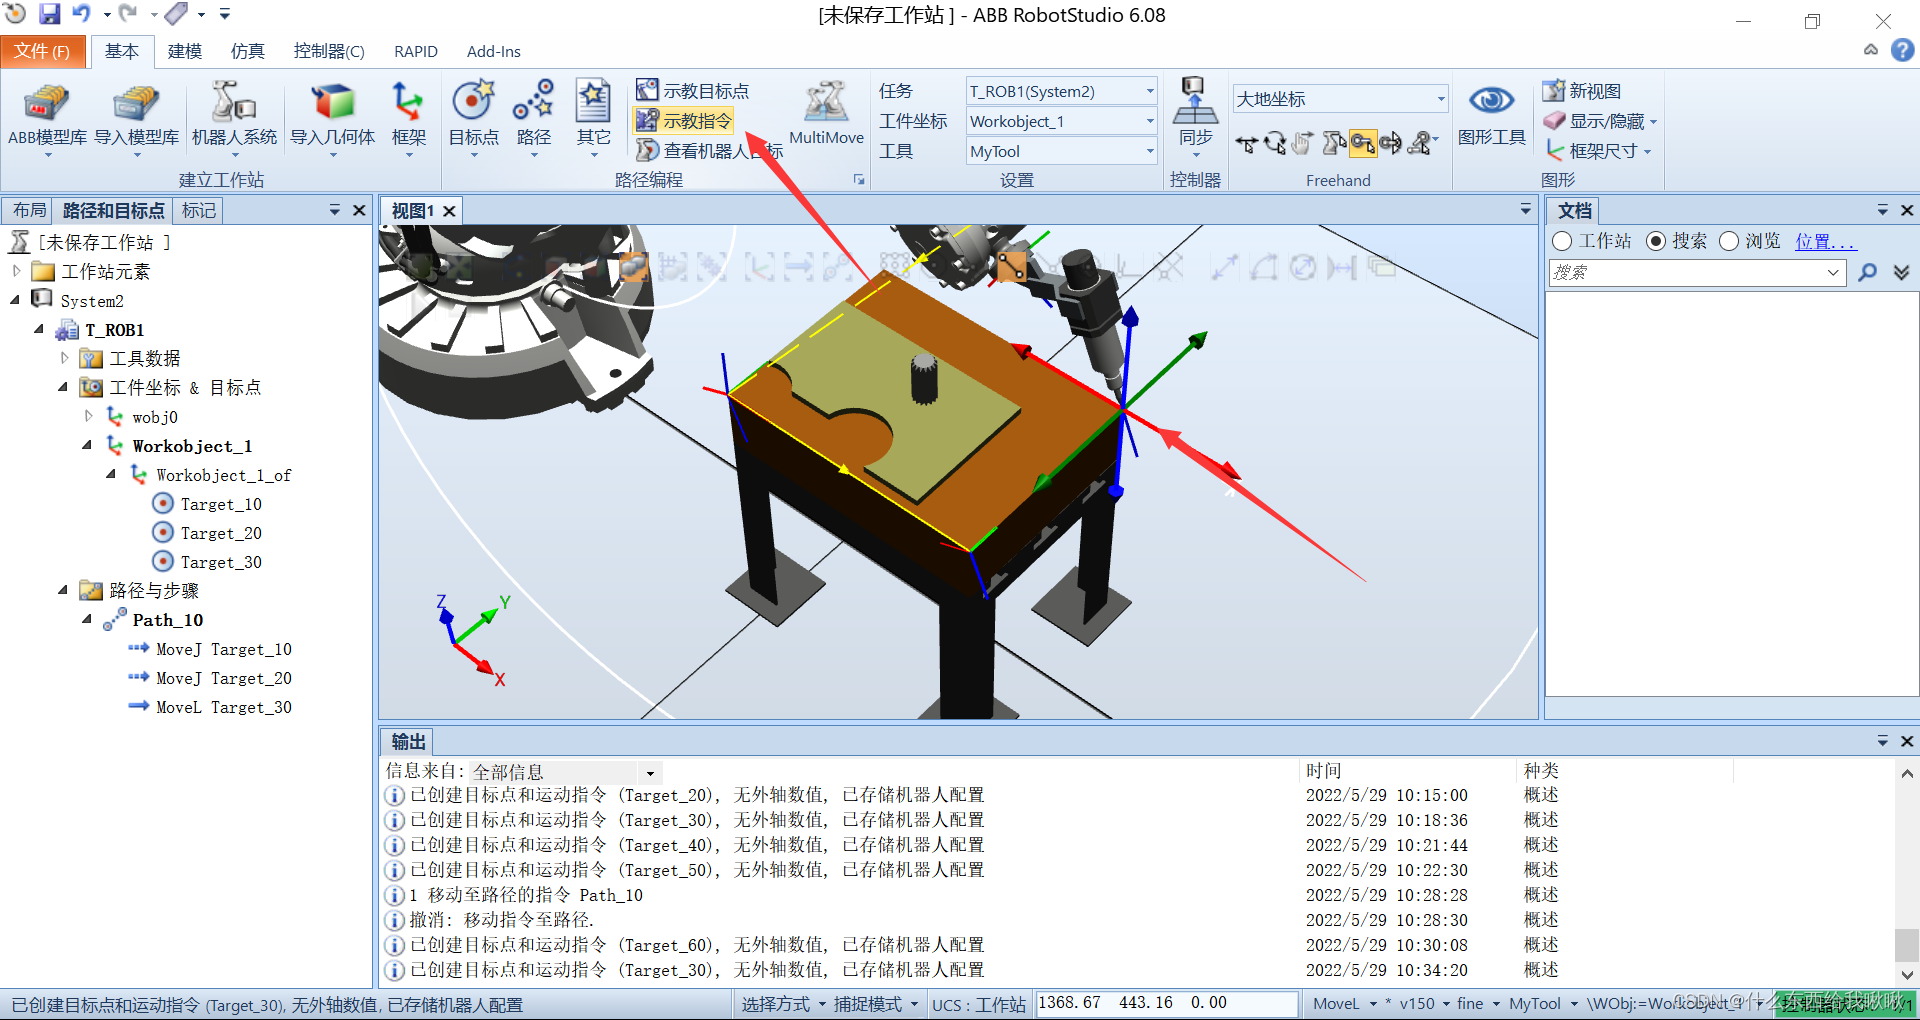Viewport: 1920px width, 1020px height.
Task: Expand the 工具数据 tree node
Action: click(64, 358)
